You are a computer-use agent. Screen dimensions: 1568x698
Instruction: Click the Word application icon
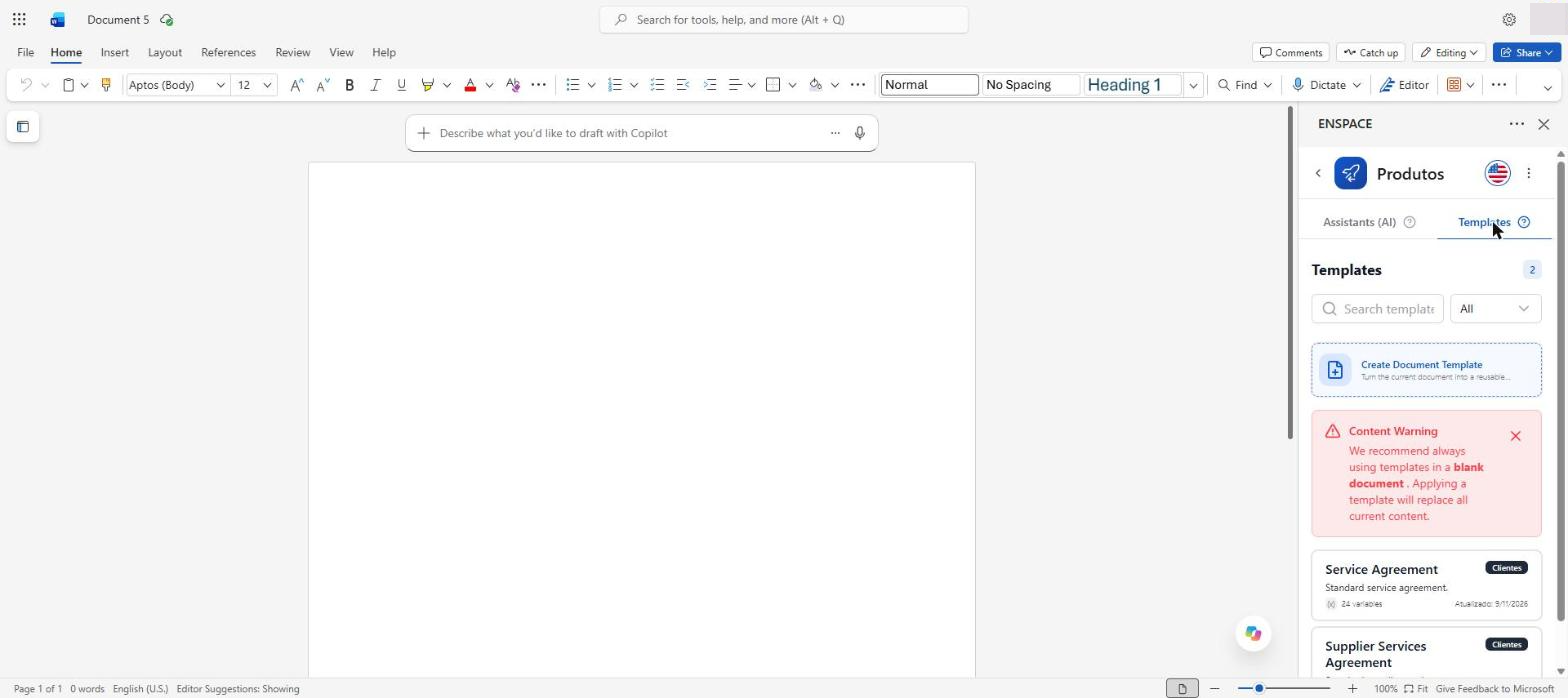tap(57, 19)
